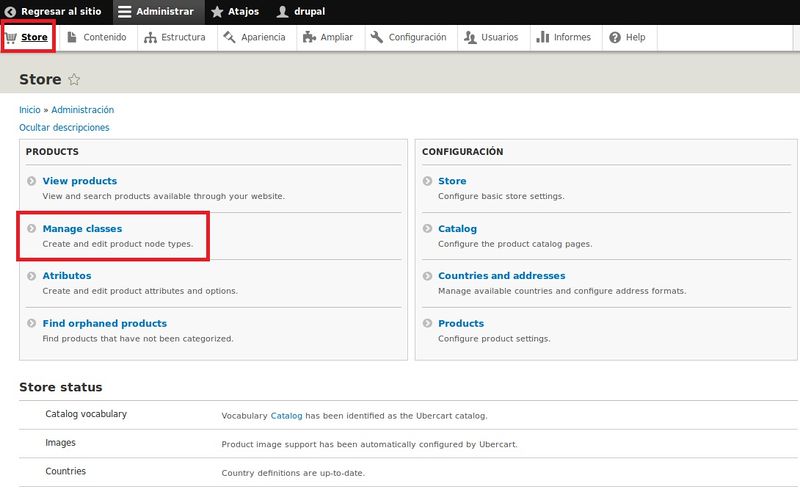Image resolution: width=800 pixels, height=492 pixels.
Task: Click the shopping cart Store icon
Action: [11, 37]
